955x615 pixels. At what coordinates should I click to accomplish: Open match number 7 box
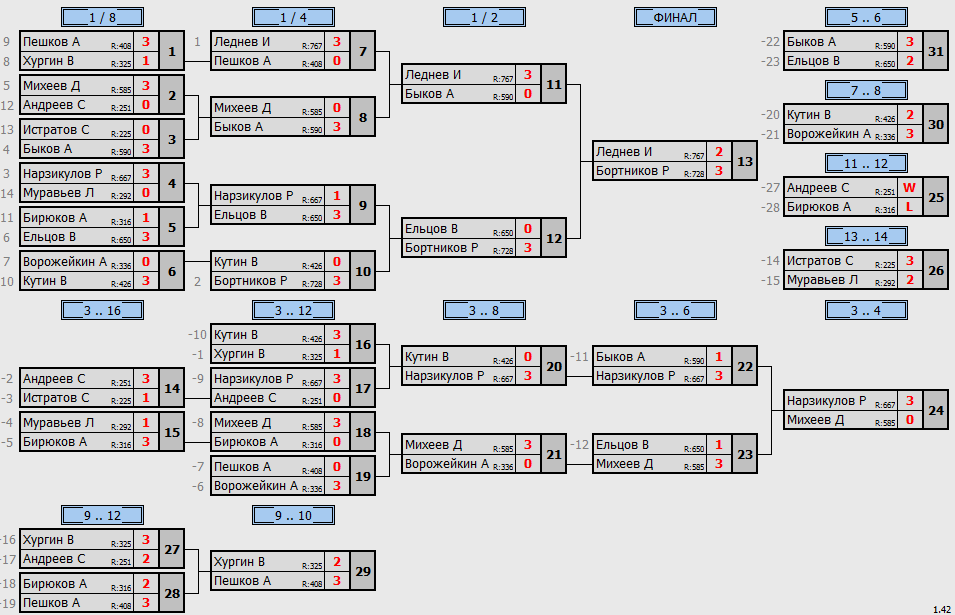(x=363, y=51)
